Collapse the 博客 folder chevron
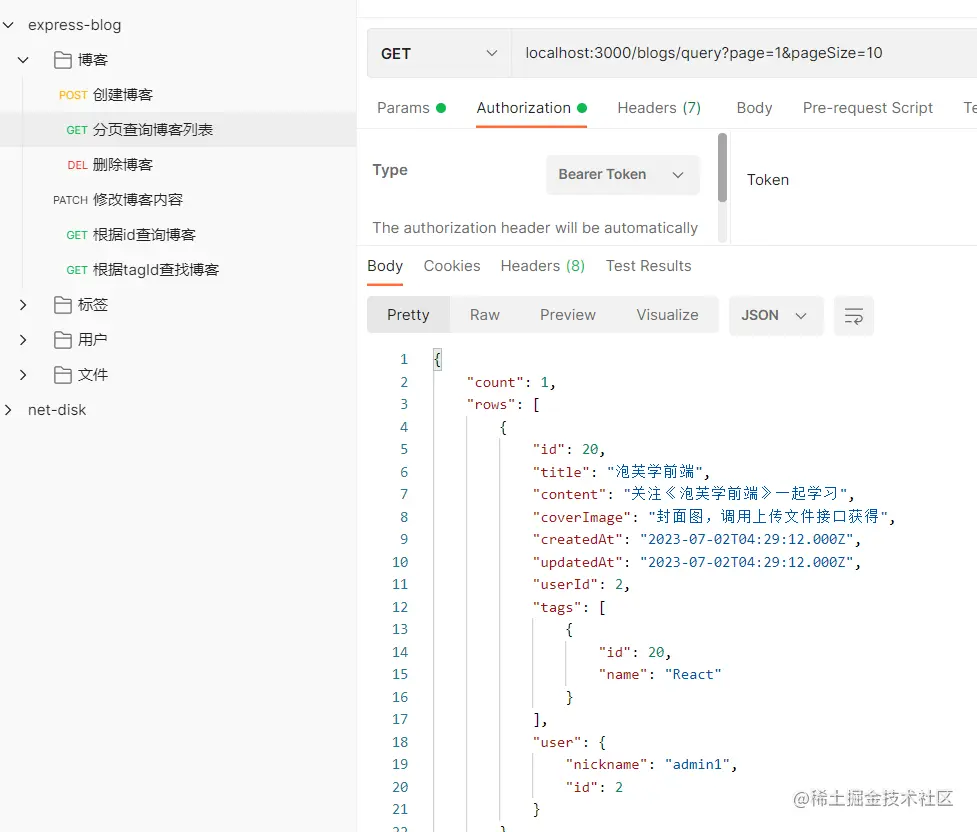The image size is (977, 832). [23, 60]
